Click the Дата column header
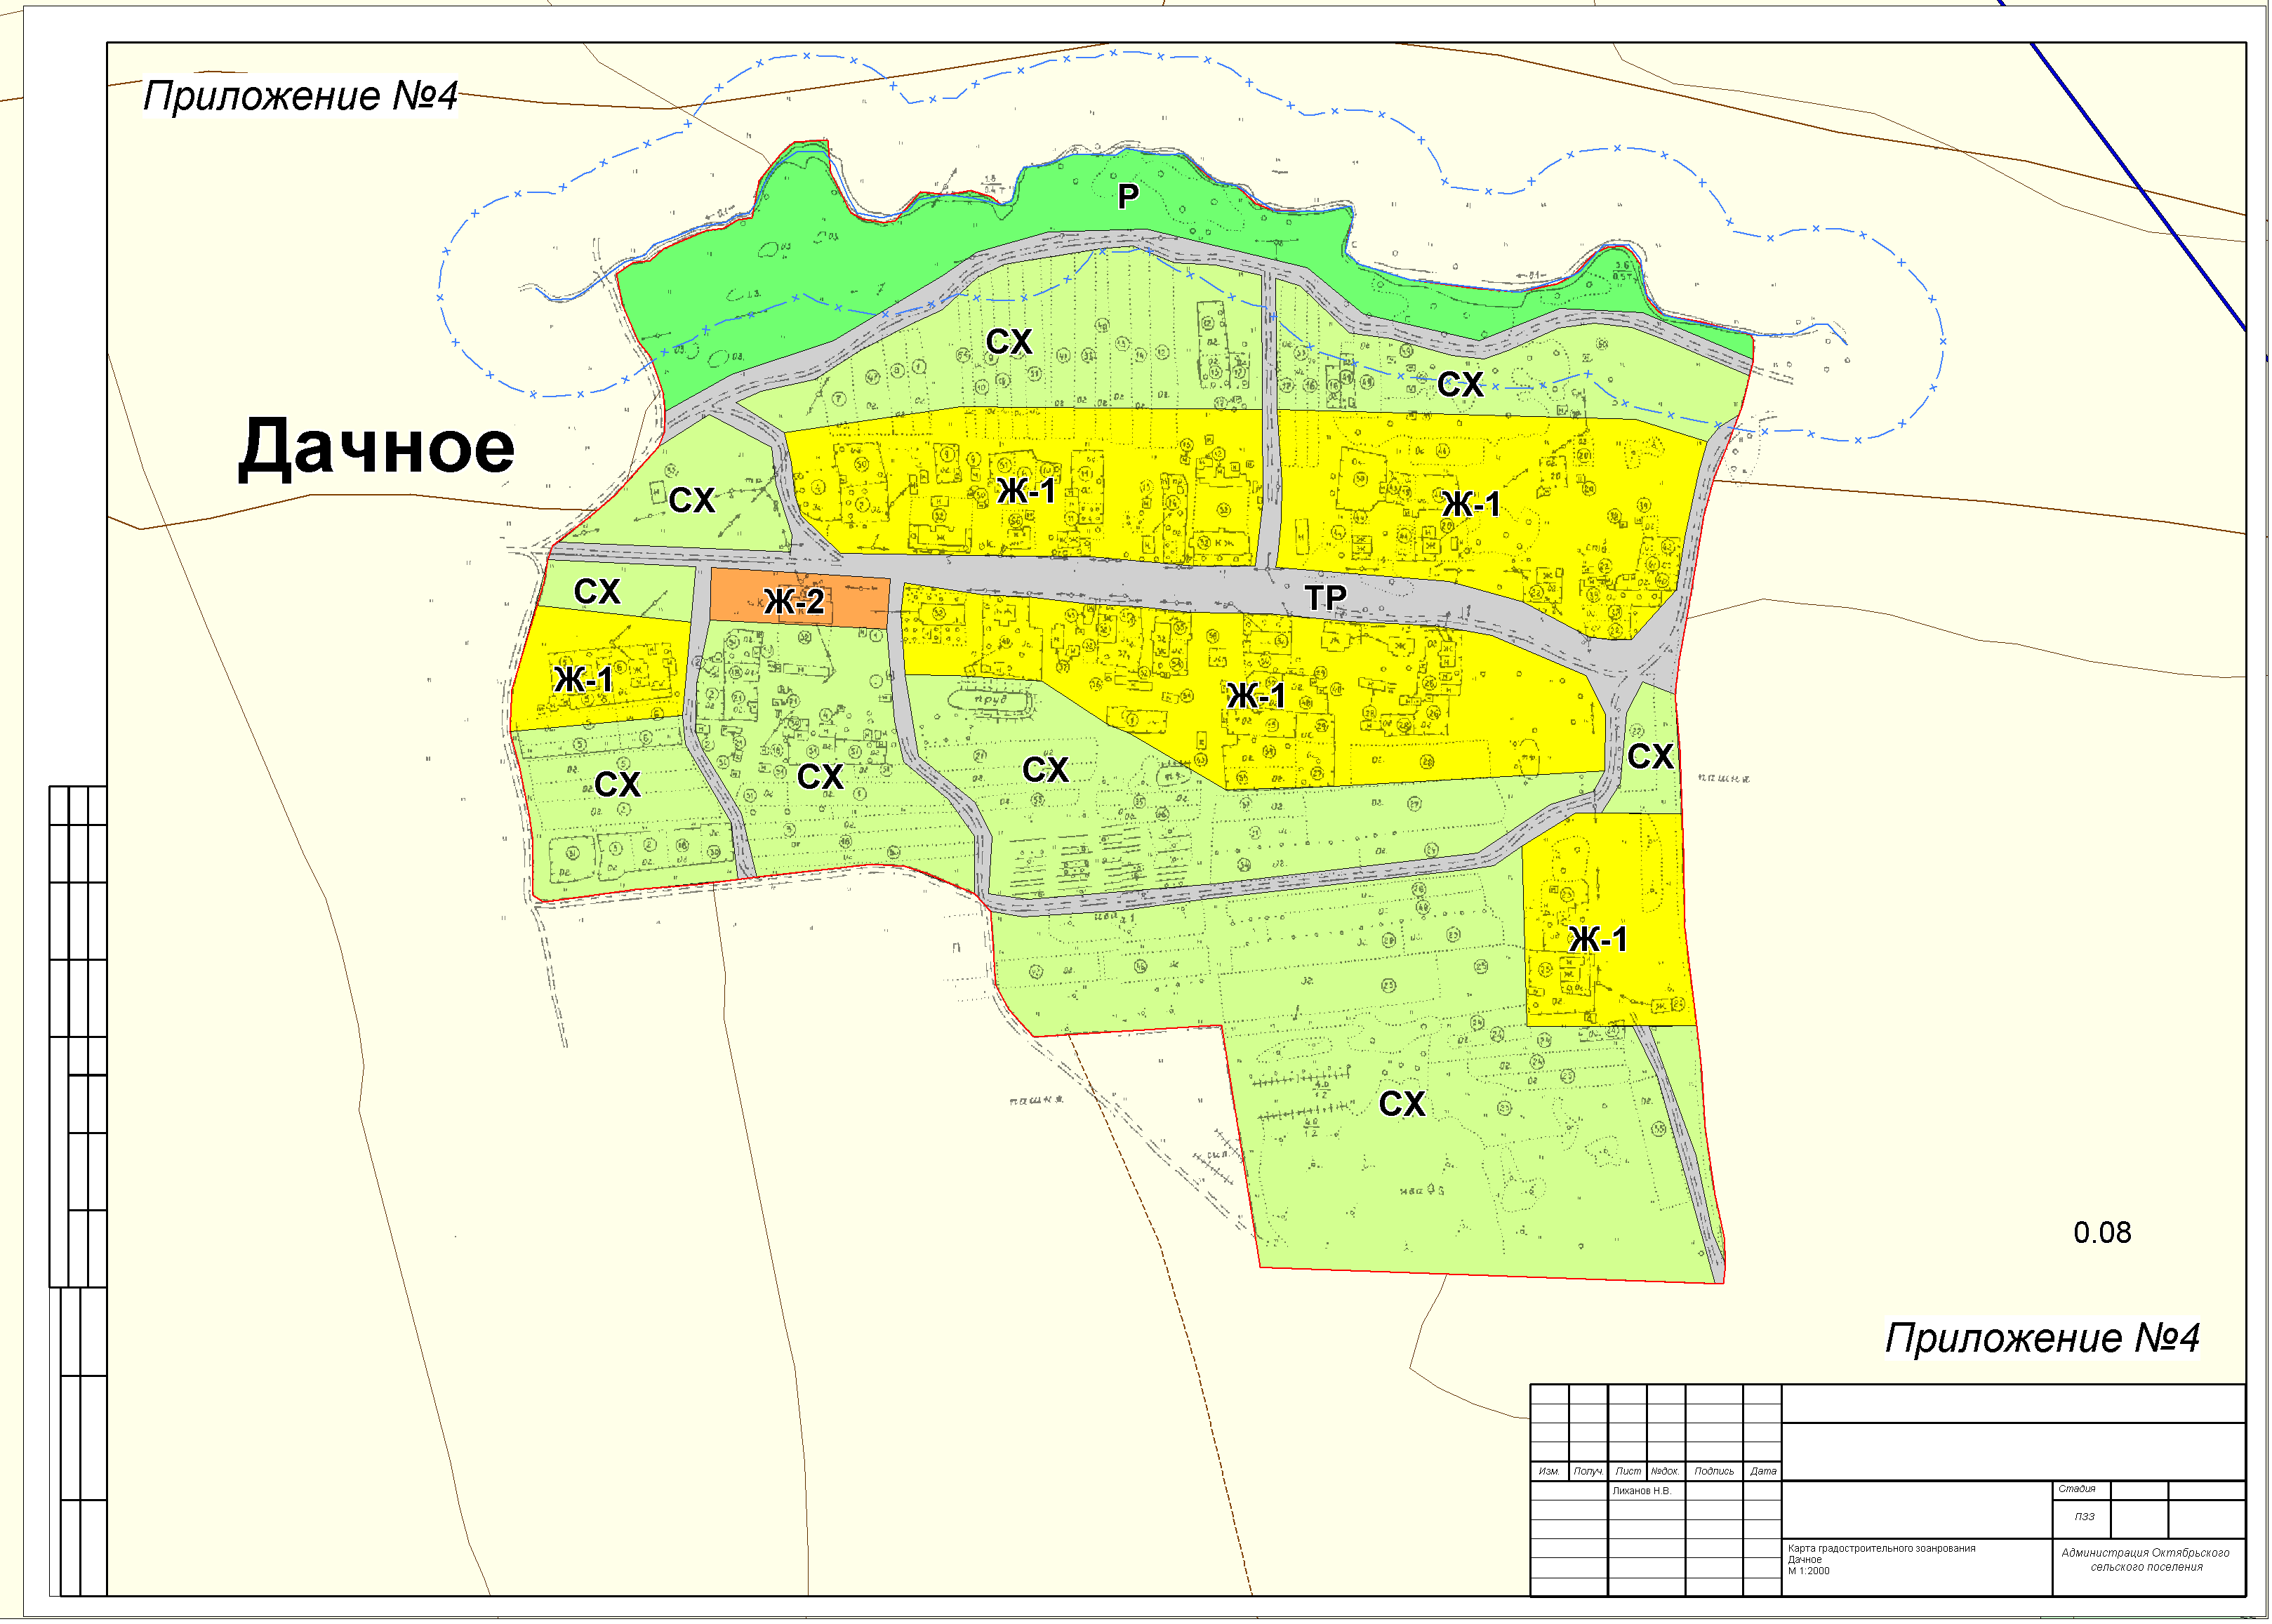This screenshot has height=1624, width=2272. [1763, 1472]
